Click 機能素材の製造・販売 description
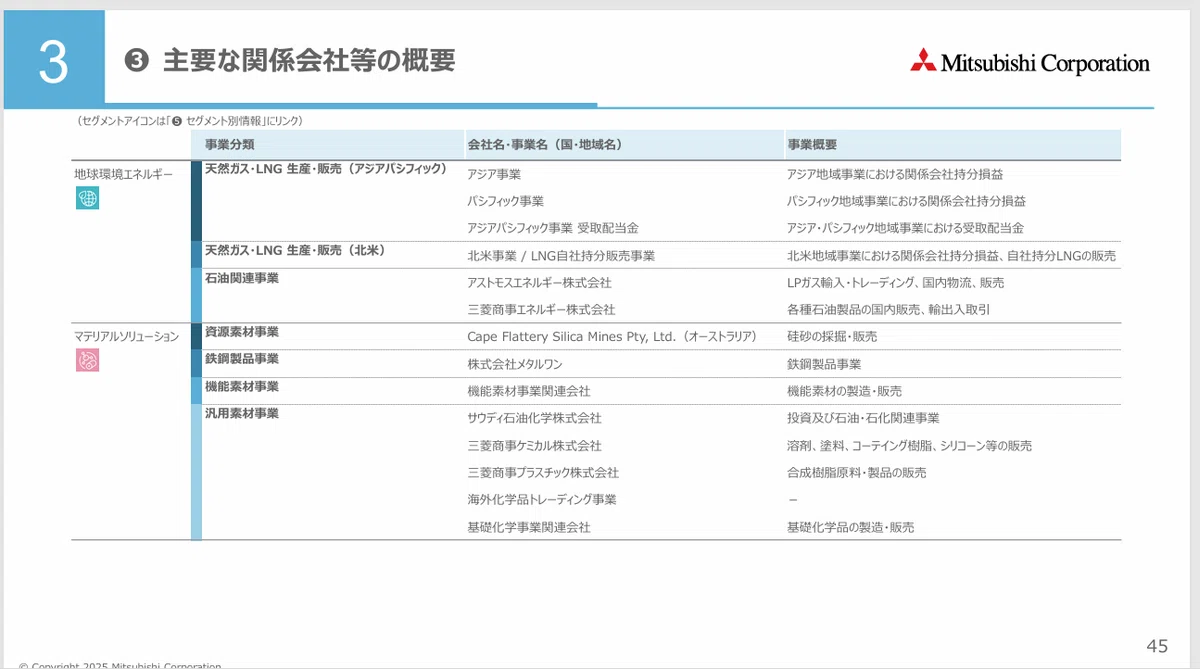1200x669 pixels. (x=845, y=391)
